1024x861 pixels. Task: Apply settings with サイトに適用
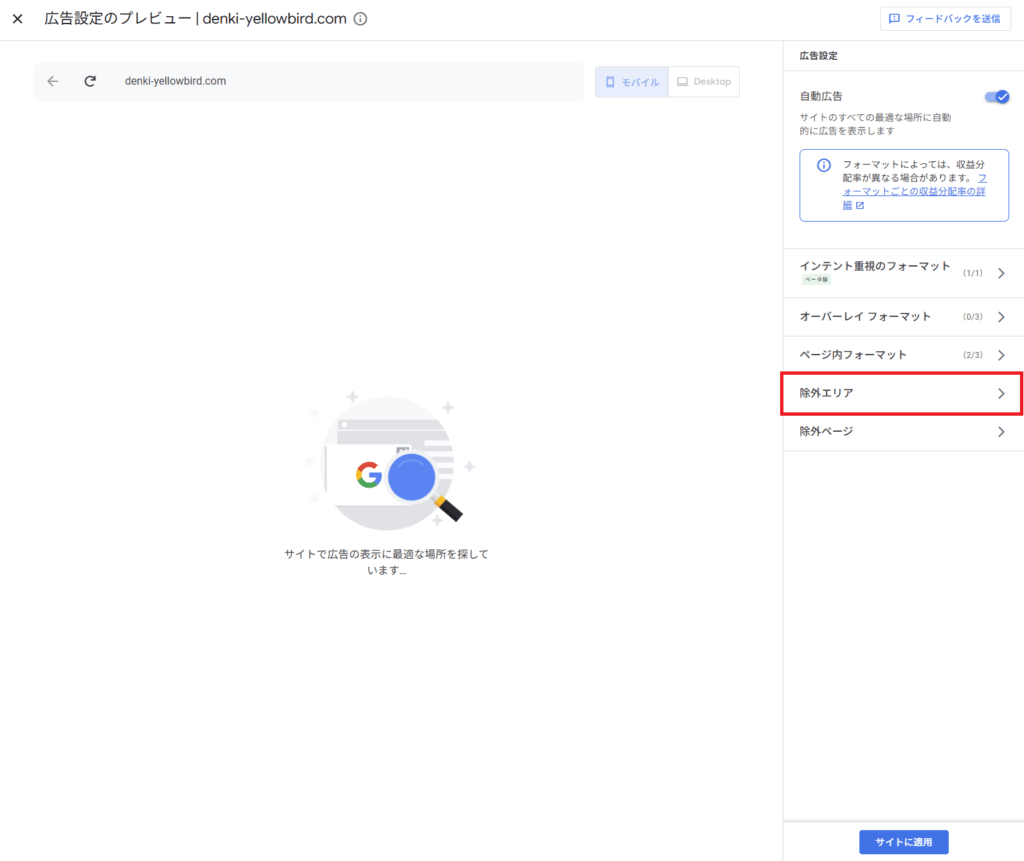tap(904, 842)
